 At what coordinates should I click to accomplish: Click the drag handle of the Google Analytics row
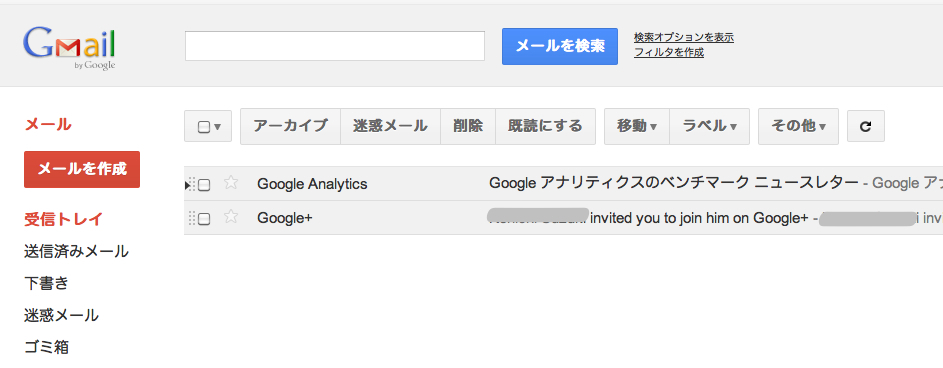(192, 184)
